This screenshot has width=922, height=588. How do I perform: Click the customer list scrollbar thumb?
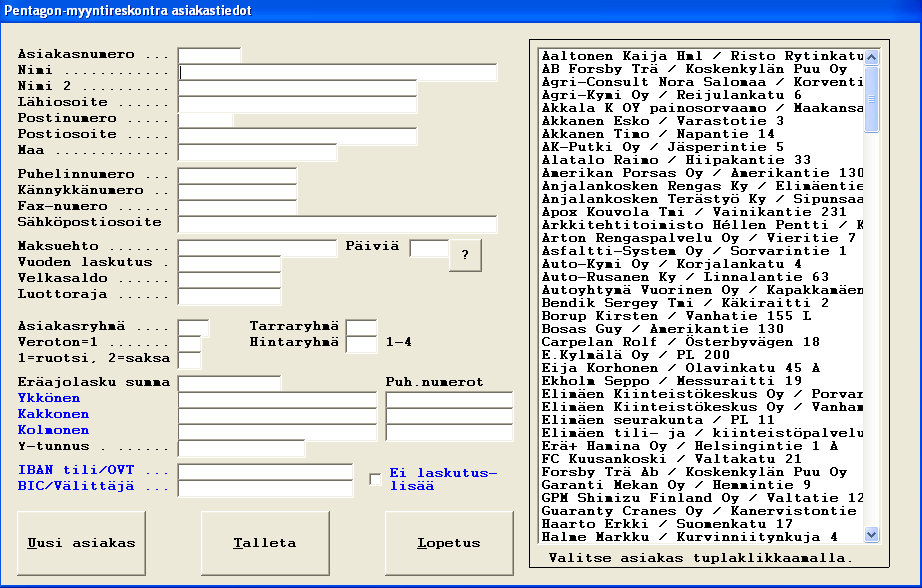coord(870,98)
